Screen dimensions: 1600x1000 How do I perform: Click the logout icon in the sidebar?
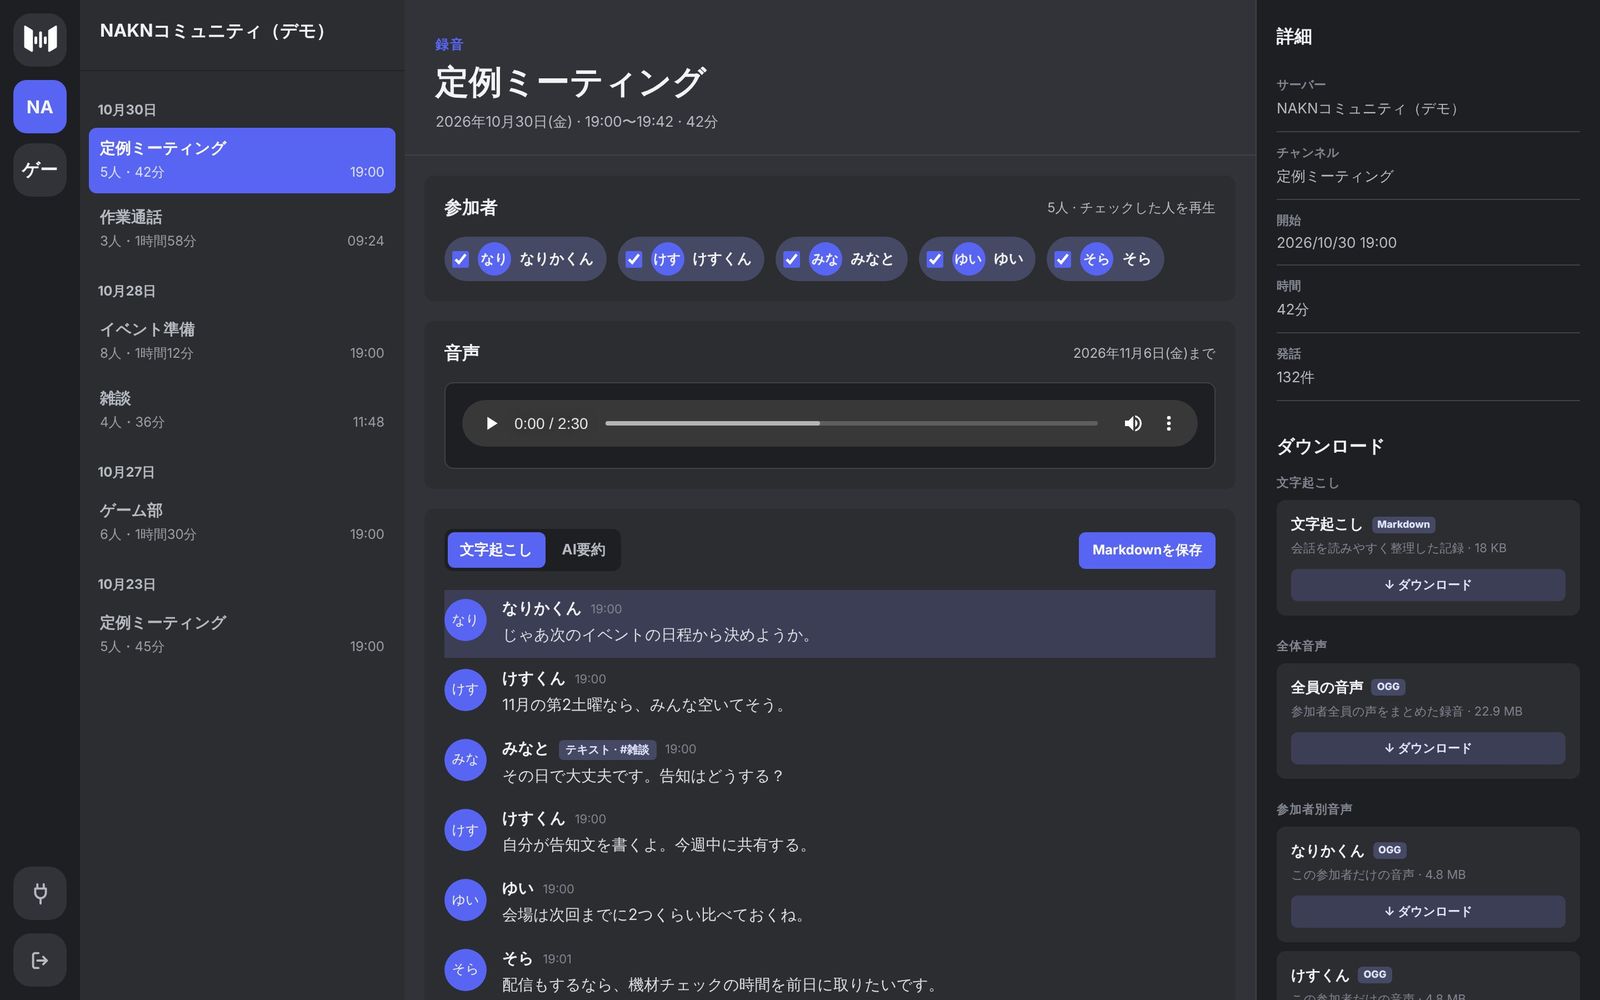[x=40, y=960]
